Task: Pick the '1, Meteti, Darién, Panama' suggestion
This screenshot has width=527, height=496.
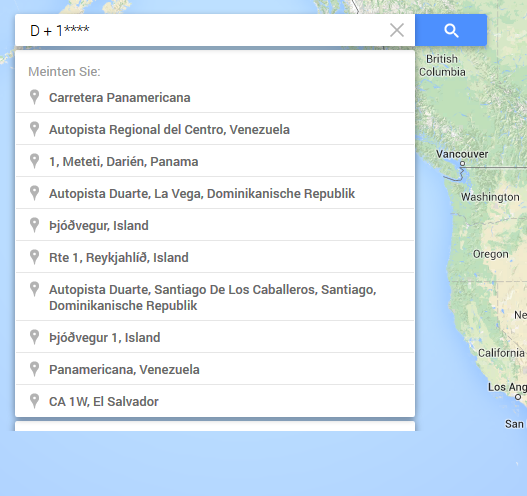Action: pos(215,161)
